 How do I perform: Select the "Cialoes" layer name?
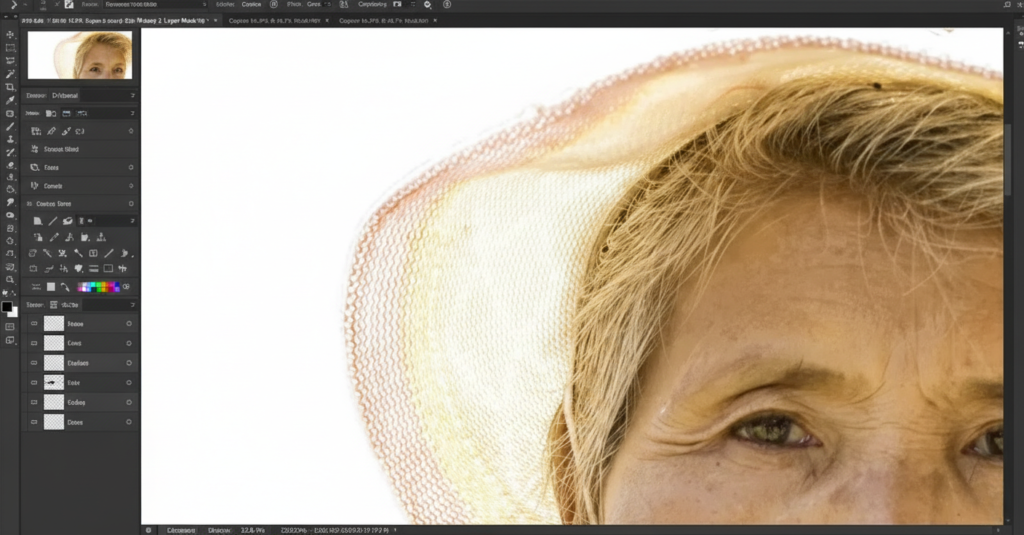tap(78, 363)
